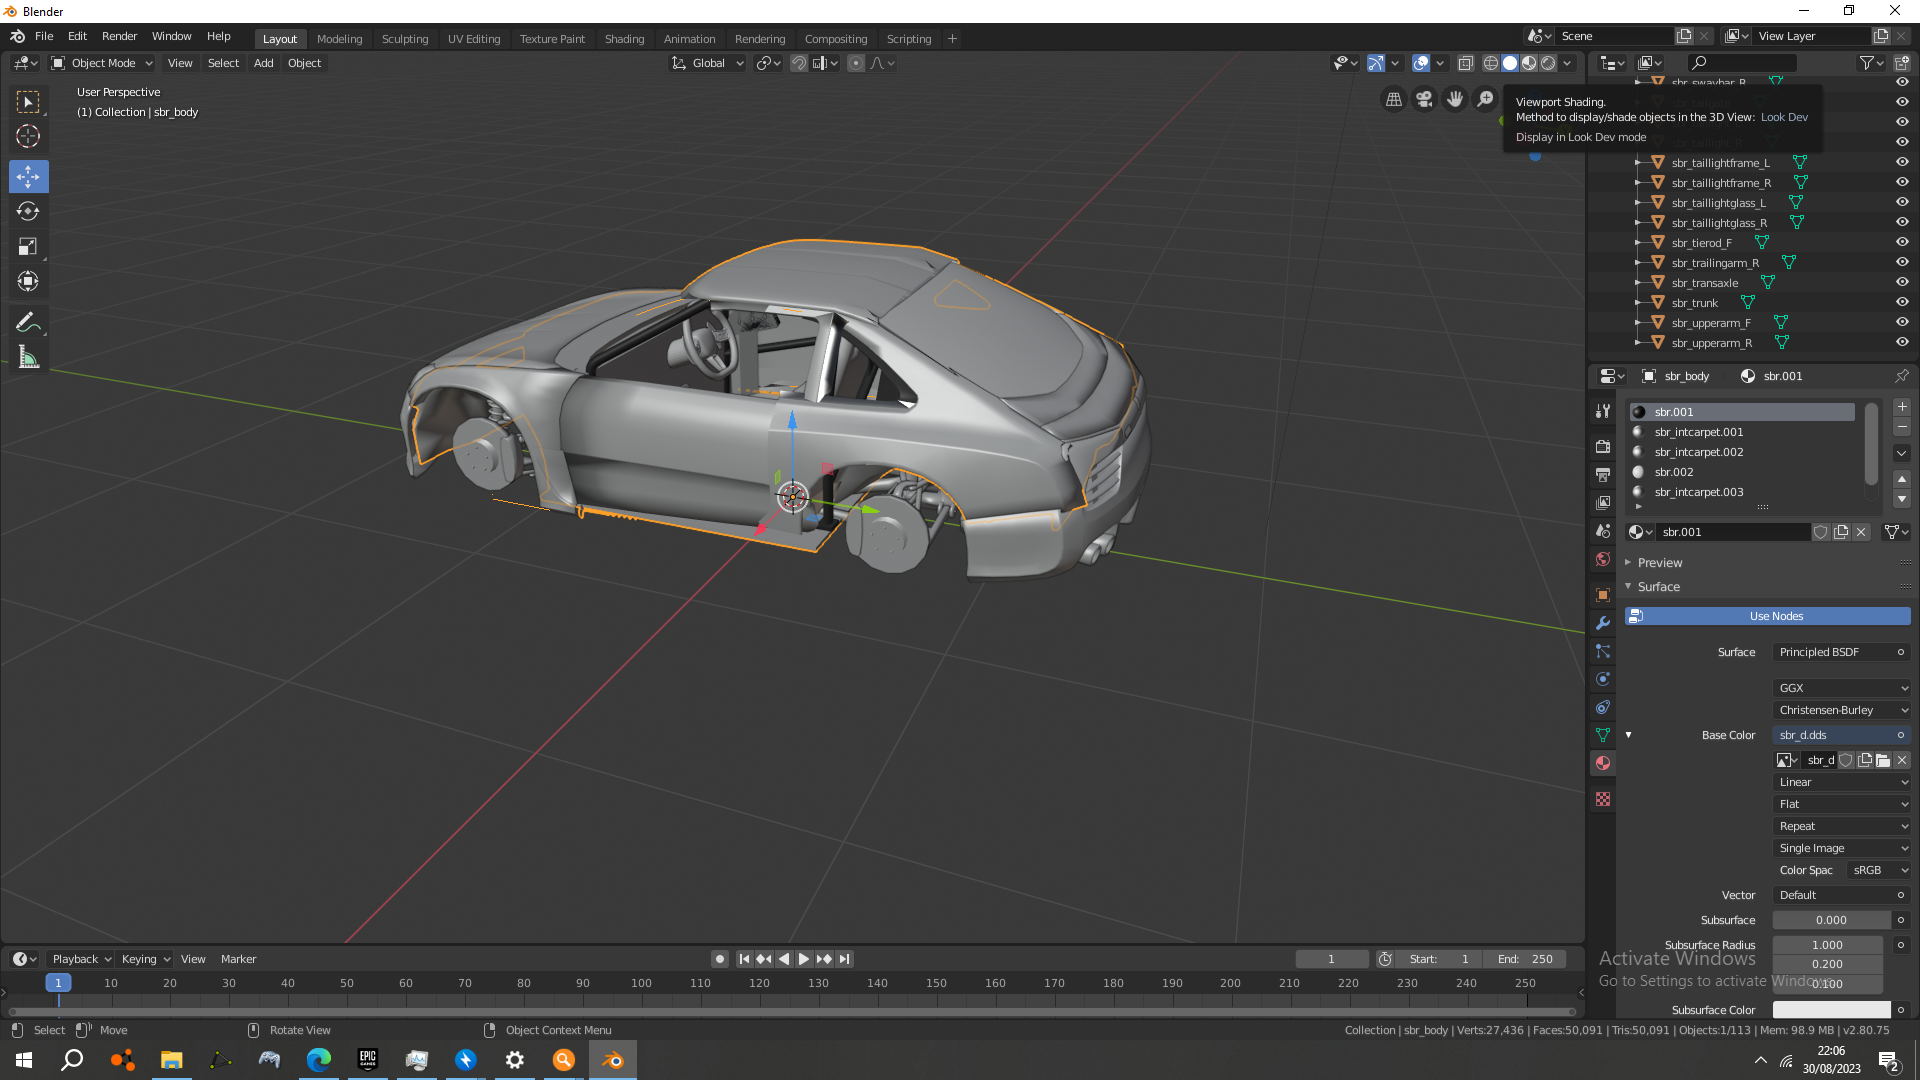This screenshot has height=1080, width=1920.
Task: Open the Object Data mesh tab
Action: coord(1603,735)
